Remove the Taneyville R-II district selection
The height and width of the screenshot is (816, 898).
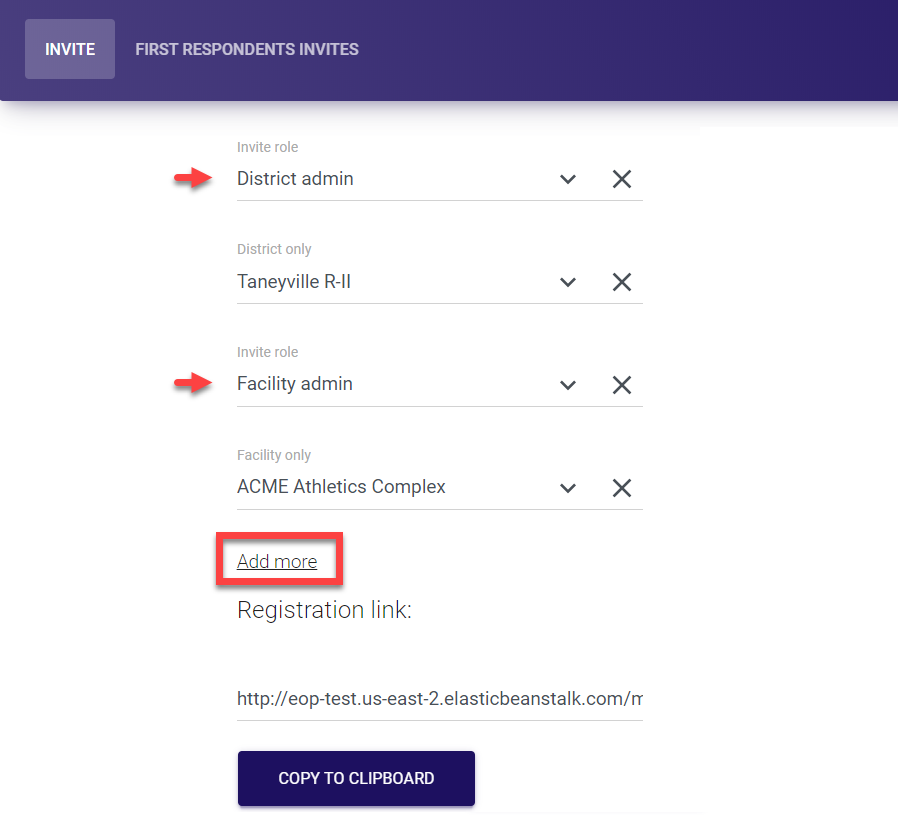click(x=622, y=282)
